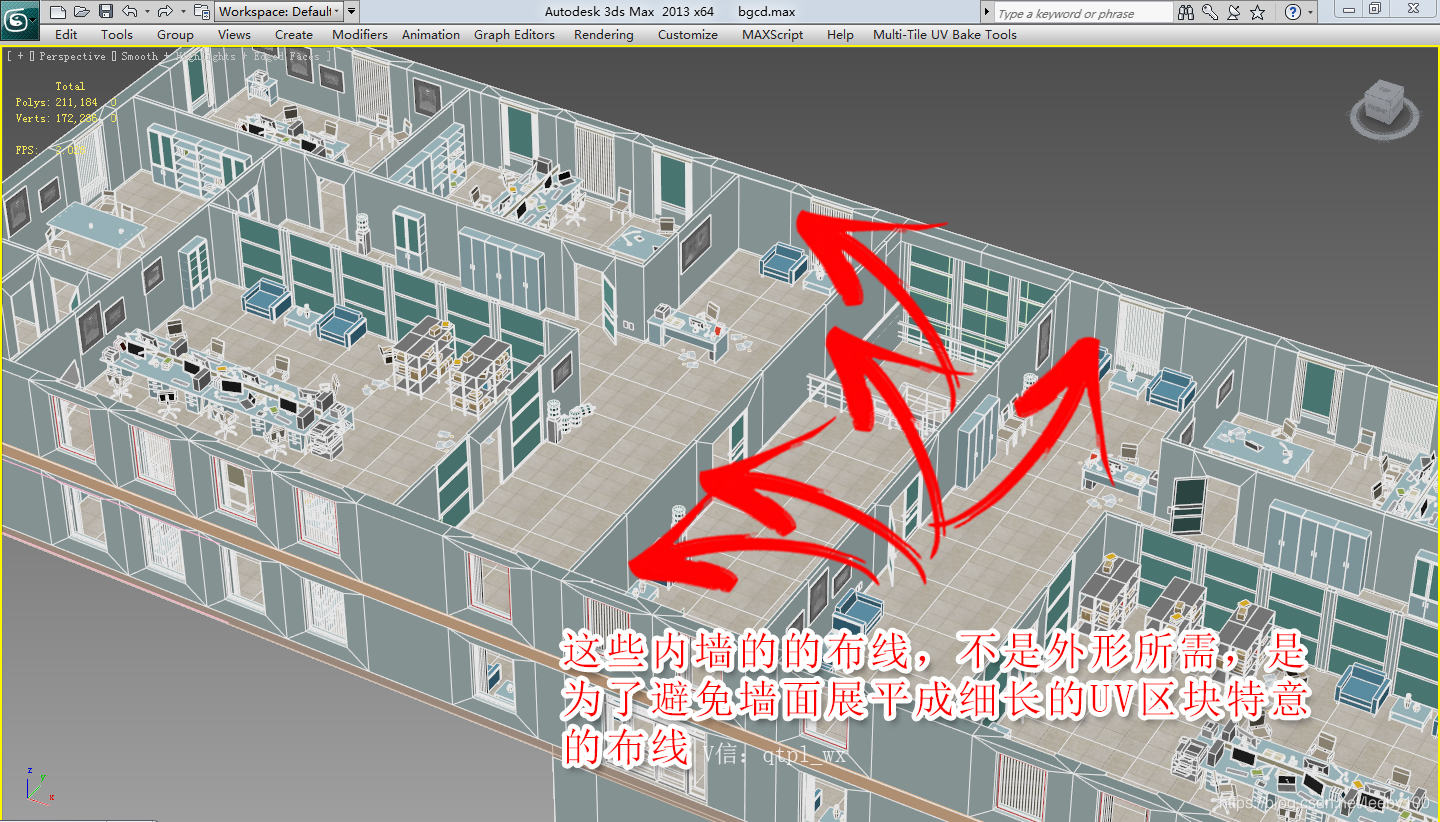
Task: Open a new scene with the New Scene icon
Action: coord(57,11)
